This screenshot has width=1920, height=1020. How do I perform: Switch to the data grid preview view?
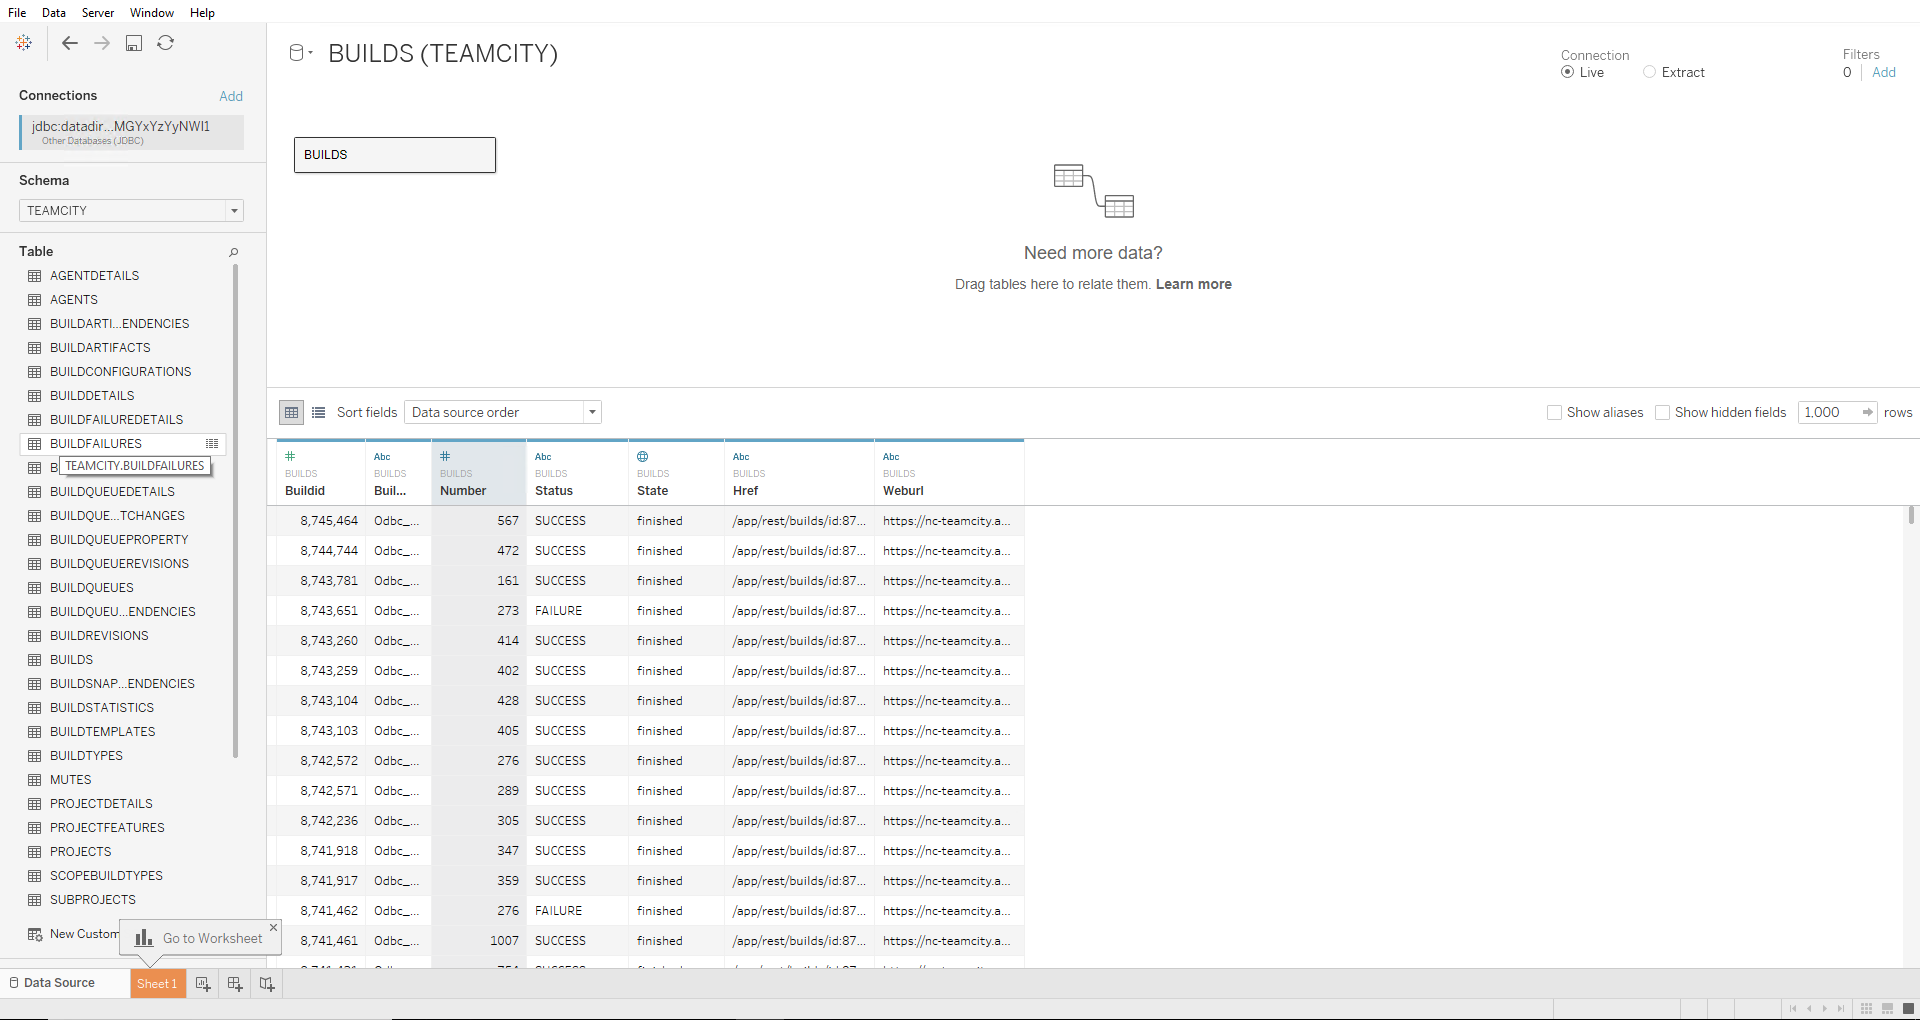[291, 412]
